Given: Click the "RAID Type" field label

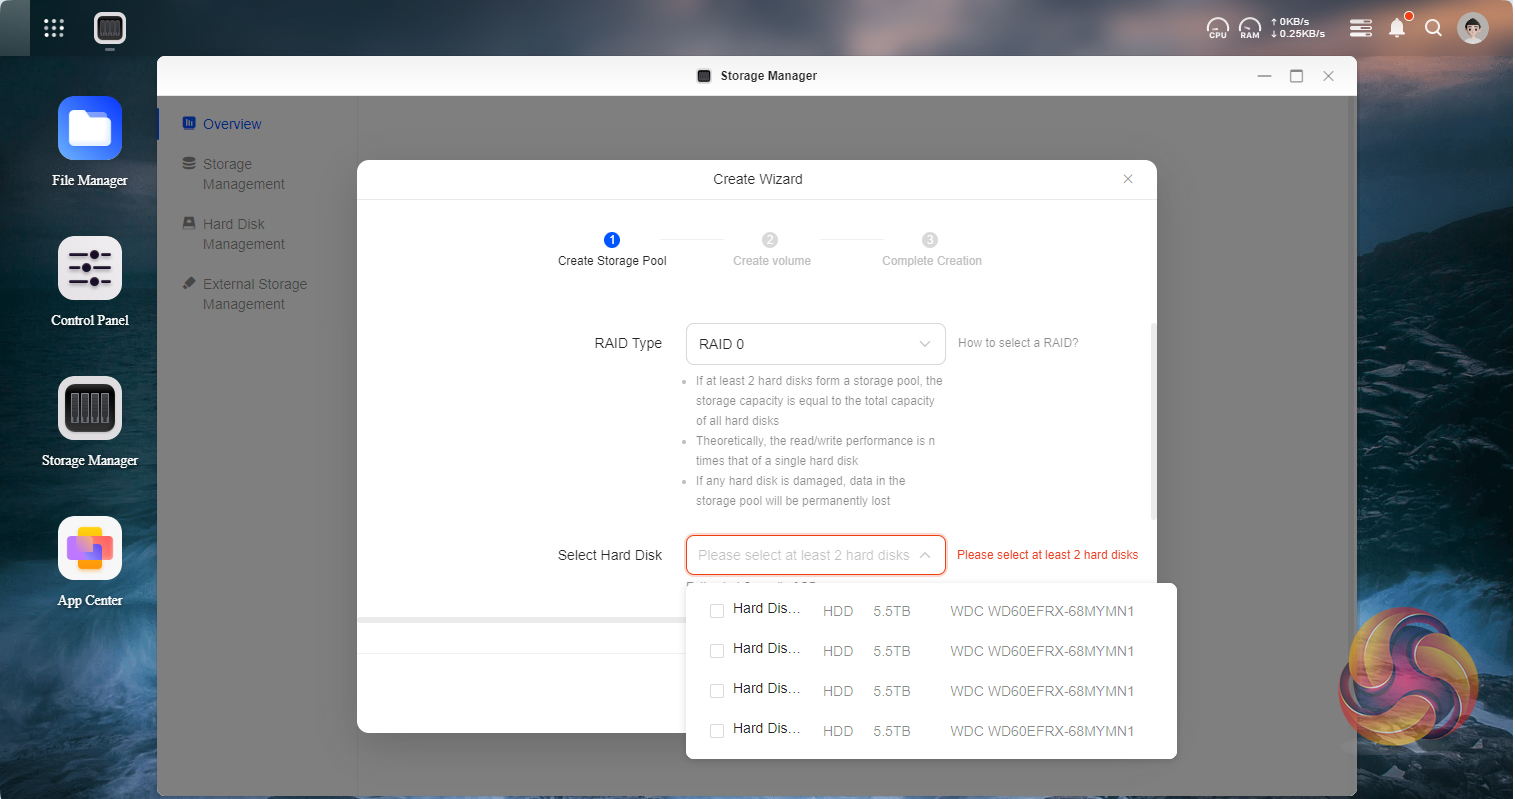Looking at the screenshot, I should point(628,343).
